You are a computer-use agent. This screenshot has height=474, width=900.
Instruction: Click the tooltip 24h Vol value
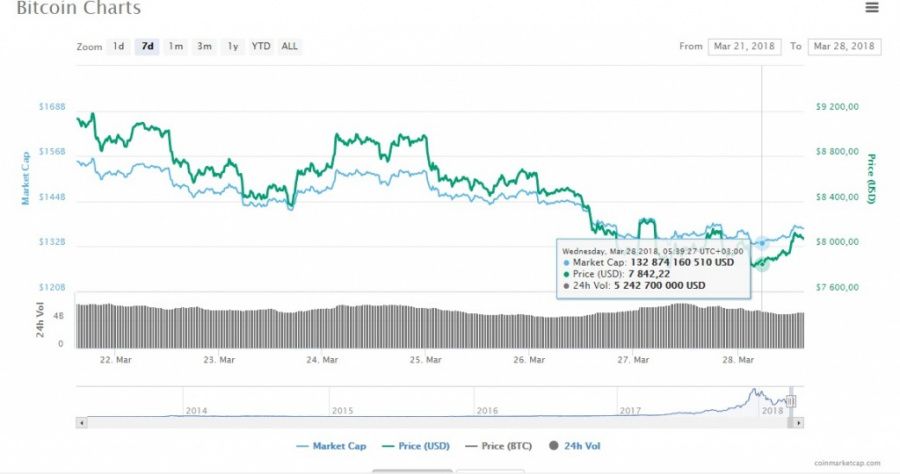coord(660,285)
